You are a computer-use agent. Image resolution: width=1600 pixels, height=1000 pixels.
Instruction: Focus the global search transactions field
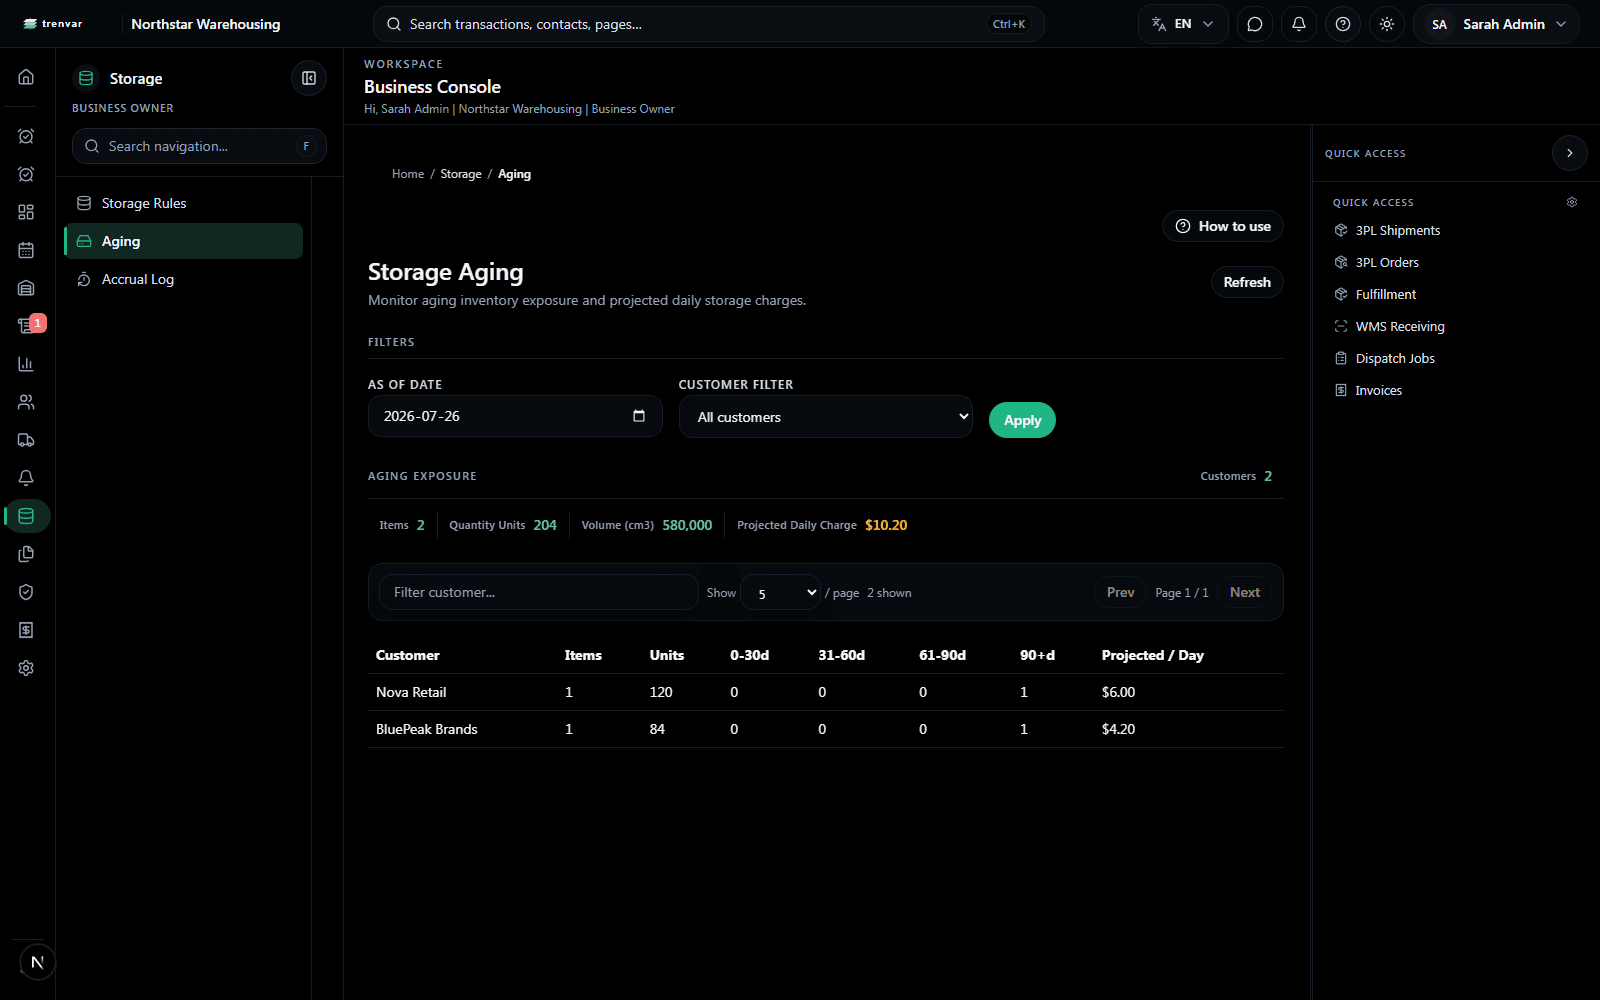[708, 24]
